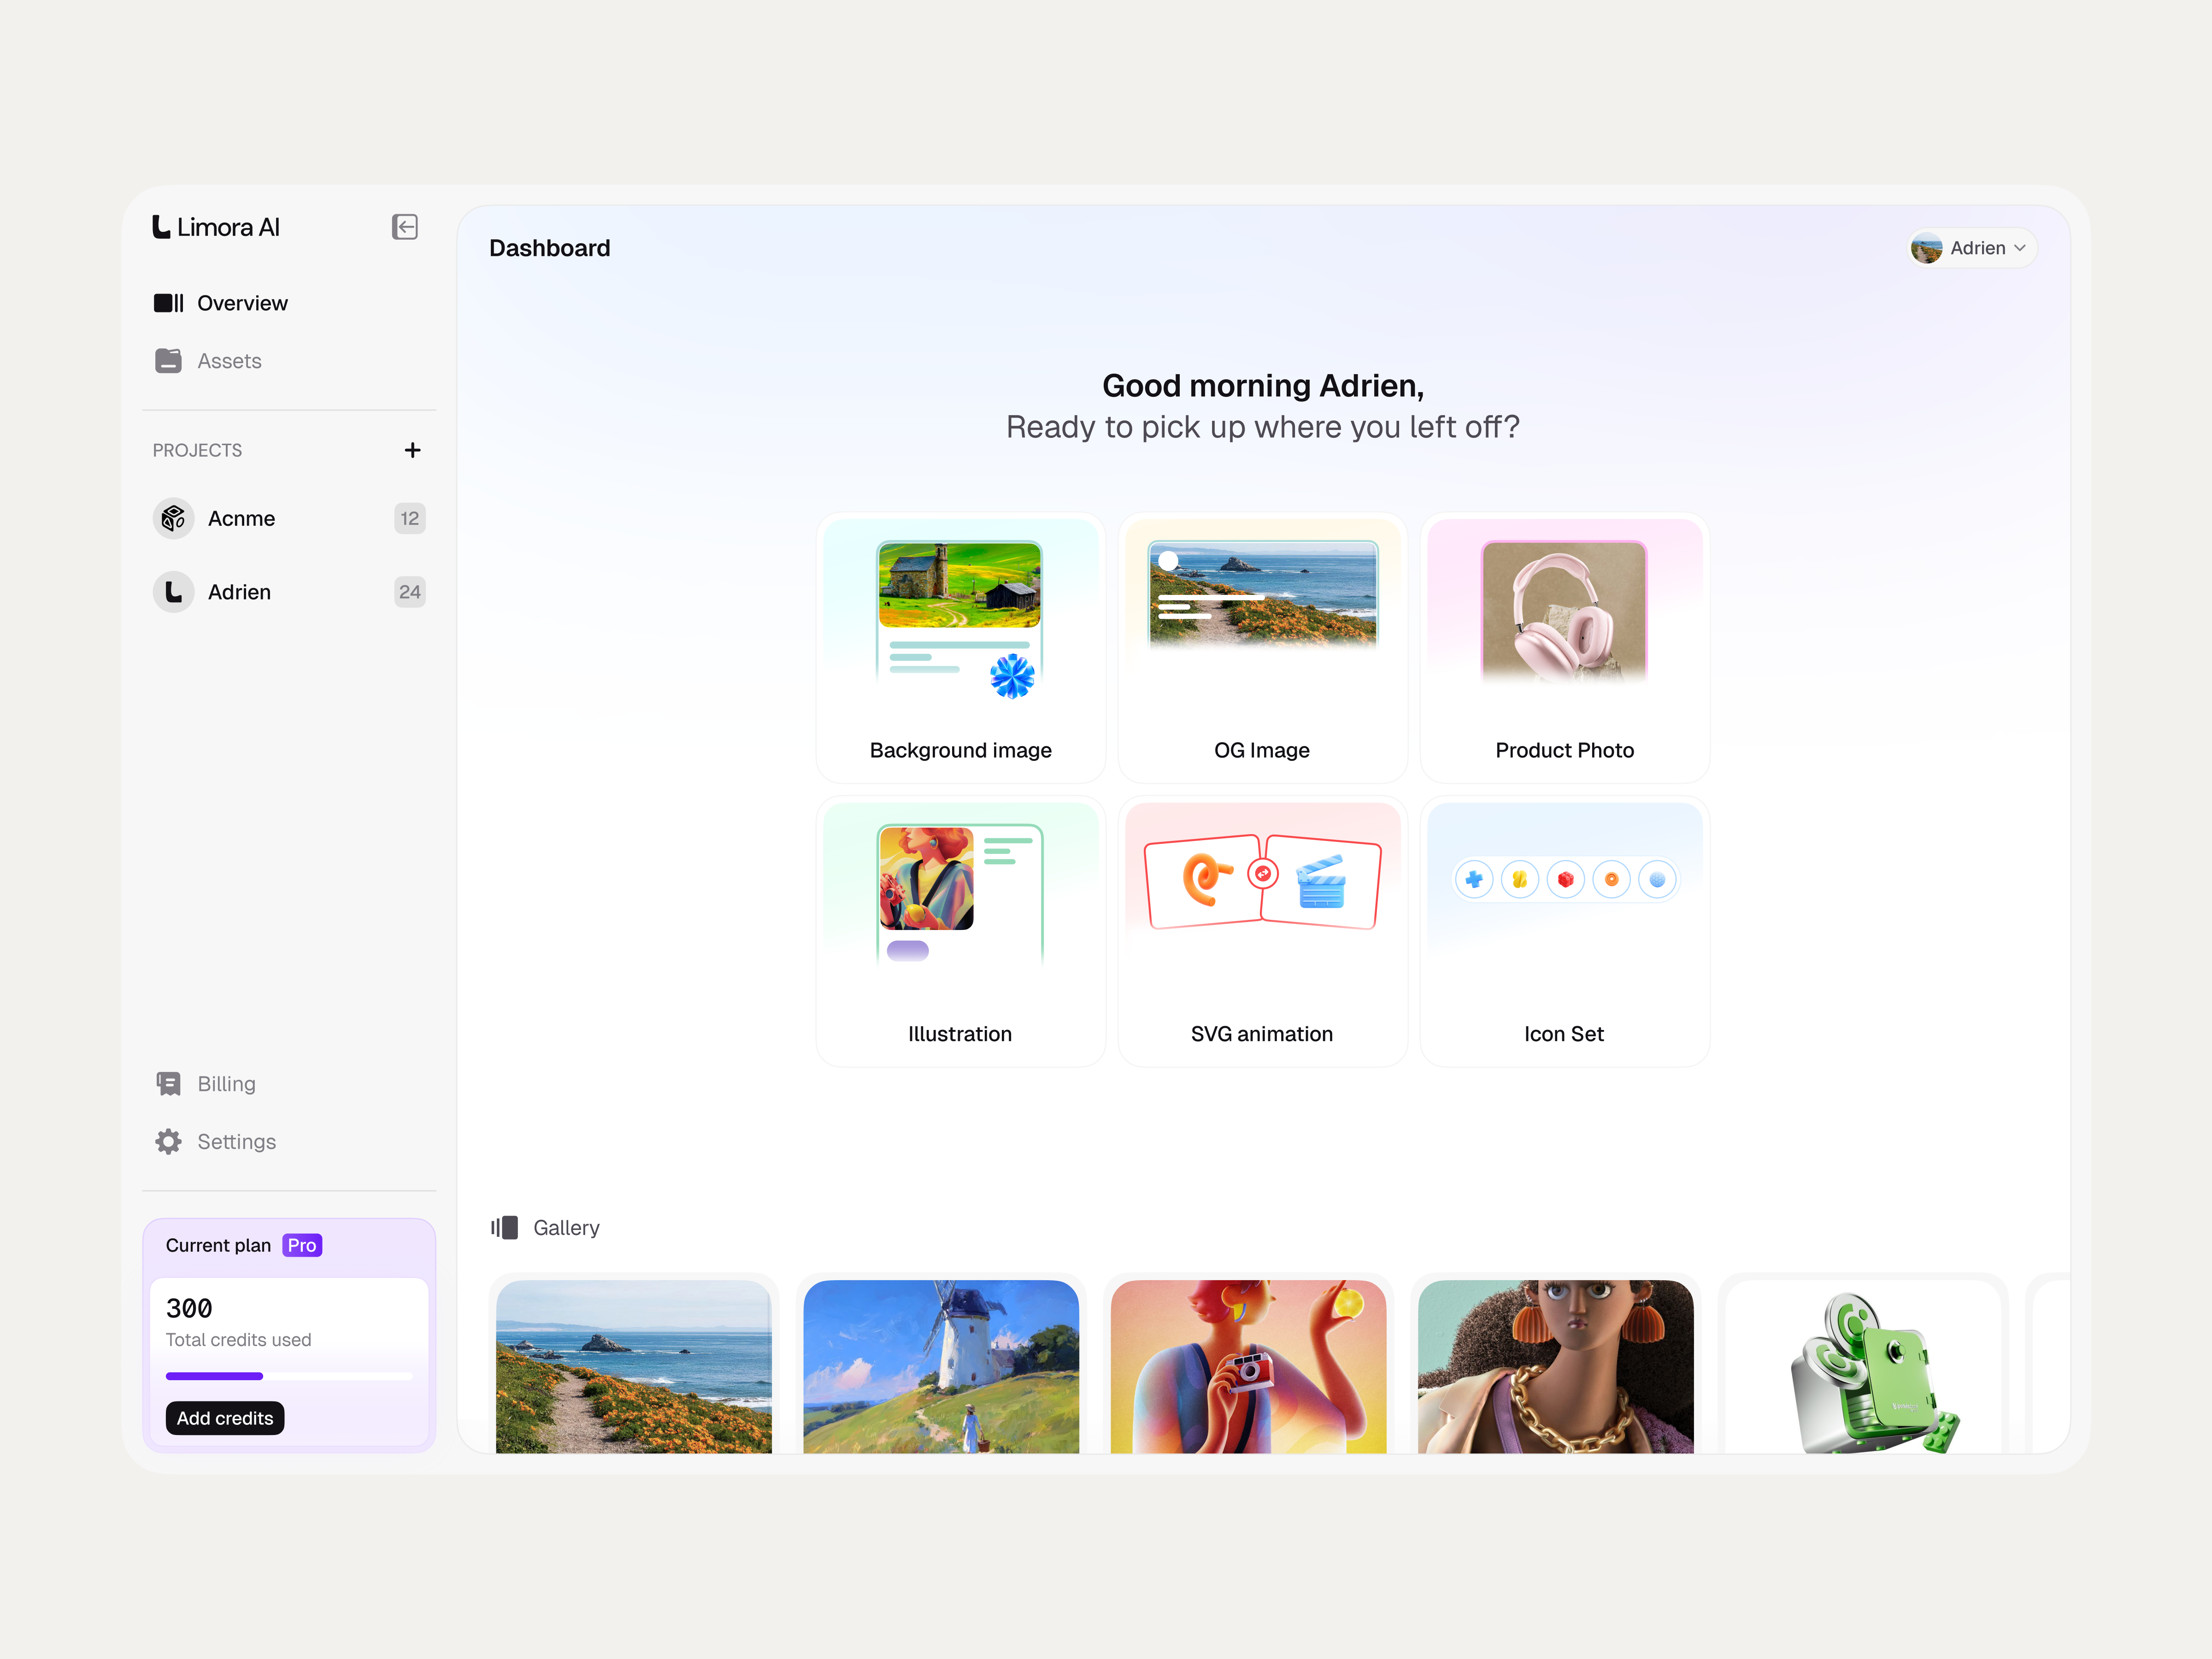Click the Billing receipt icon

(x=169, y=1084)
